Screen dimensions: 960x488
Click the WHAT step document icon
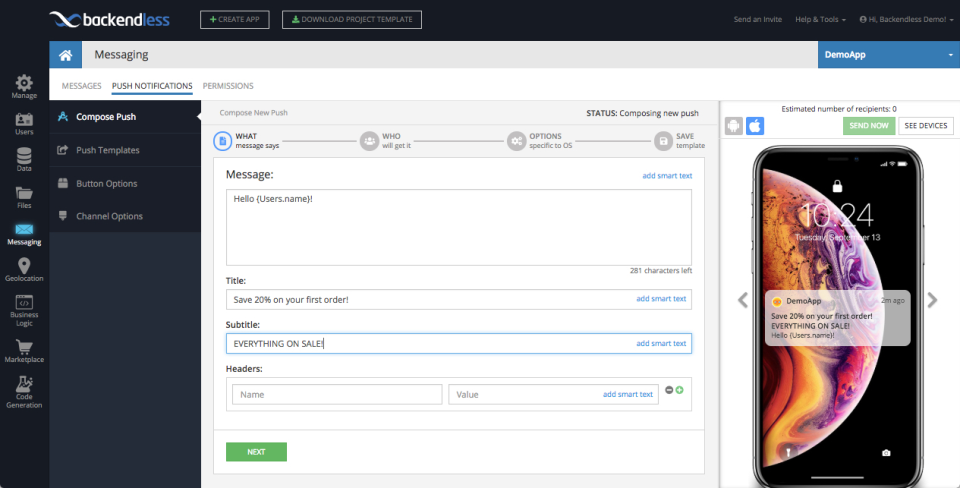tap(222, 141)
